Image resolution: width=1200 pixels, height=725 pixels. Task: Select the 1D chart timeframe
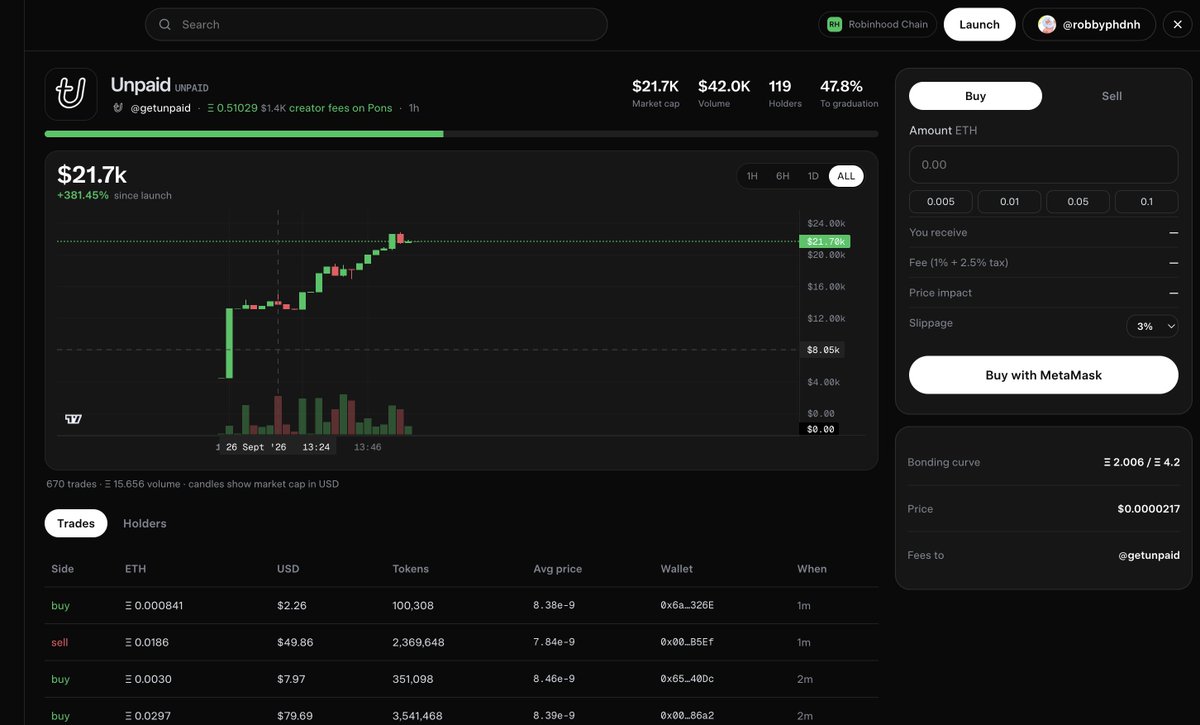(x=813, y=176)
